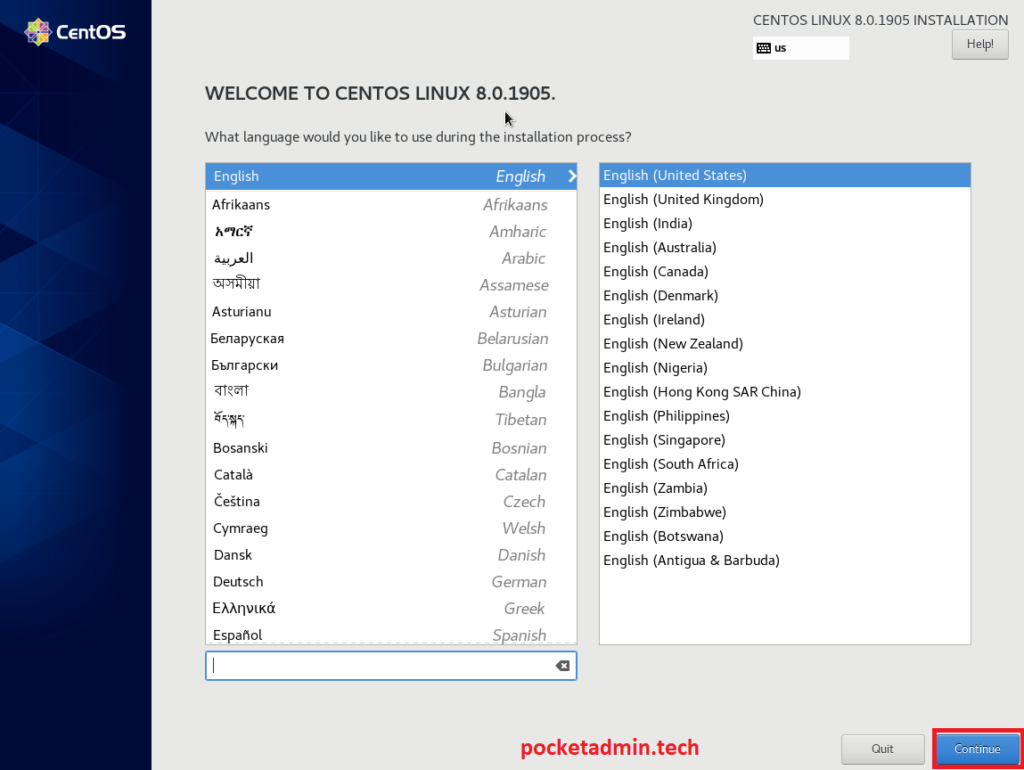Select Català language
Image resolution: width=1024 pixels, height=770 pixels.
[391, 475]
